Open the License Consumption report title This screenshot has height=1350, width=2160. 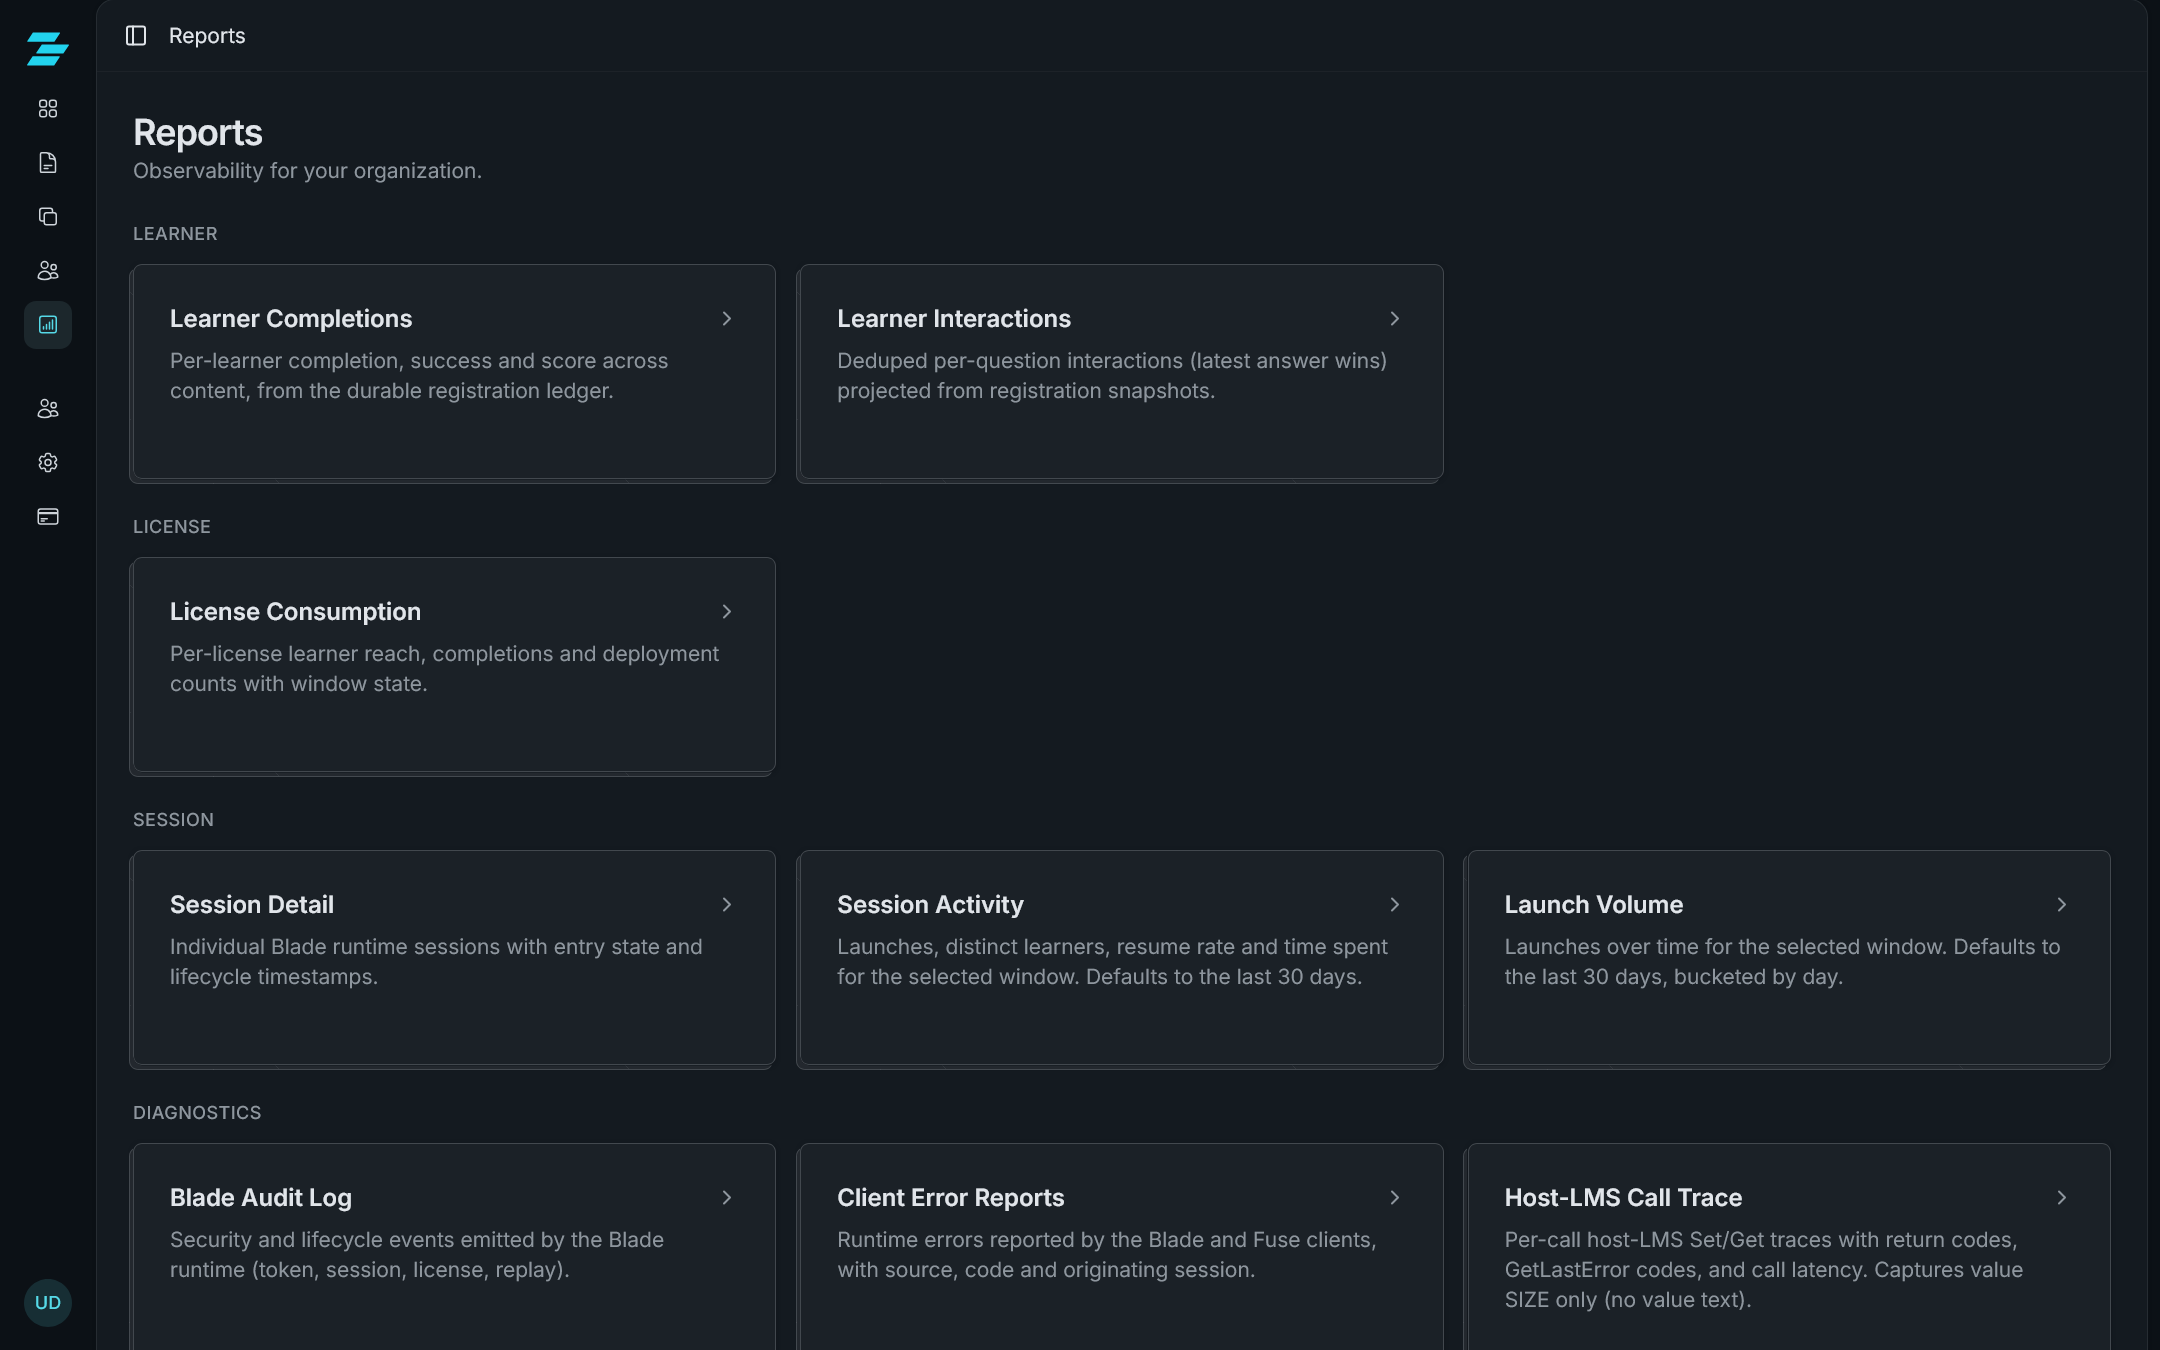pos(295,612)
